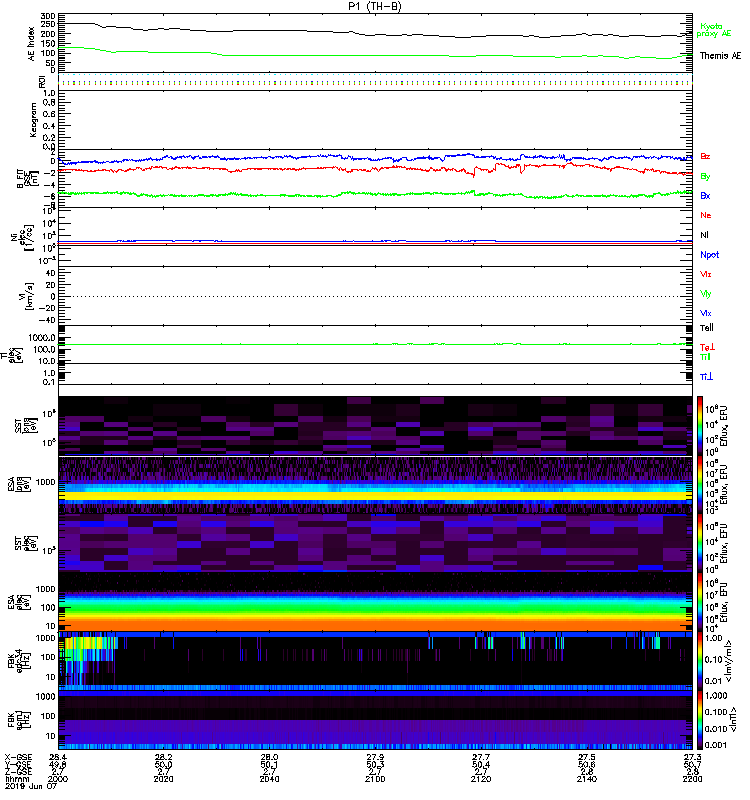The height and width of the screenshot is (800, 750).
Task: Select the green By legend label
Action: pos(705,177)
